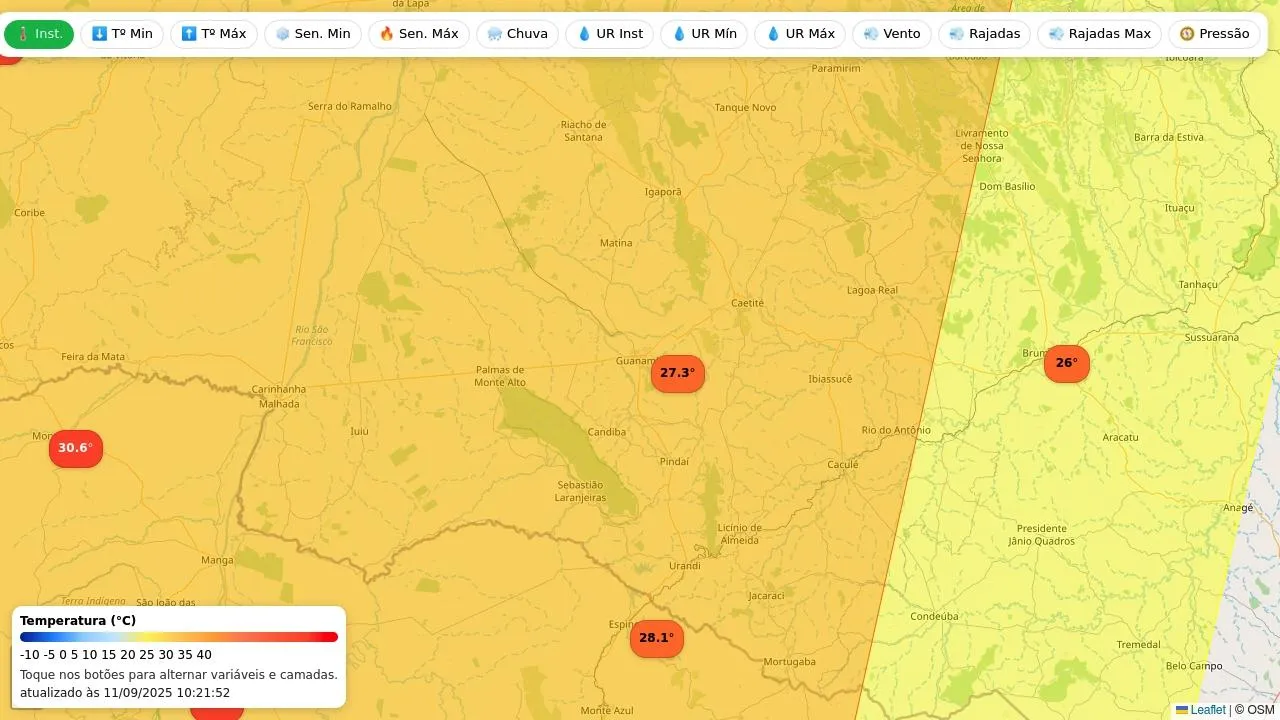Click the Pressão gauge icon
The width and height of the screenshot is (1280, 720).
click(x=1187, y=34)
